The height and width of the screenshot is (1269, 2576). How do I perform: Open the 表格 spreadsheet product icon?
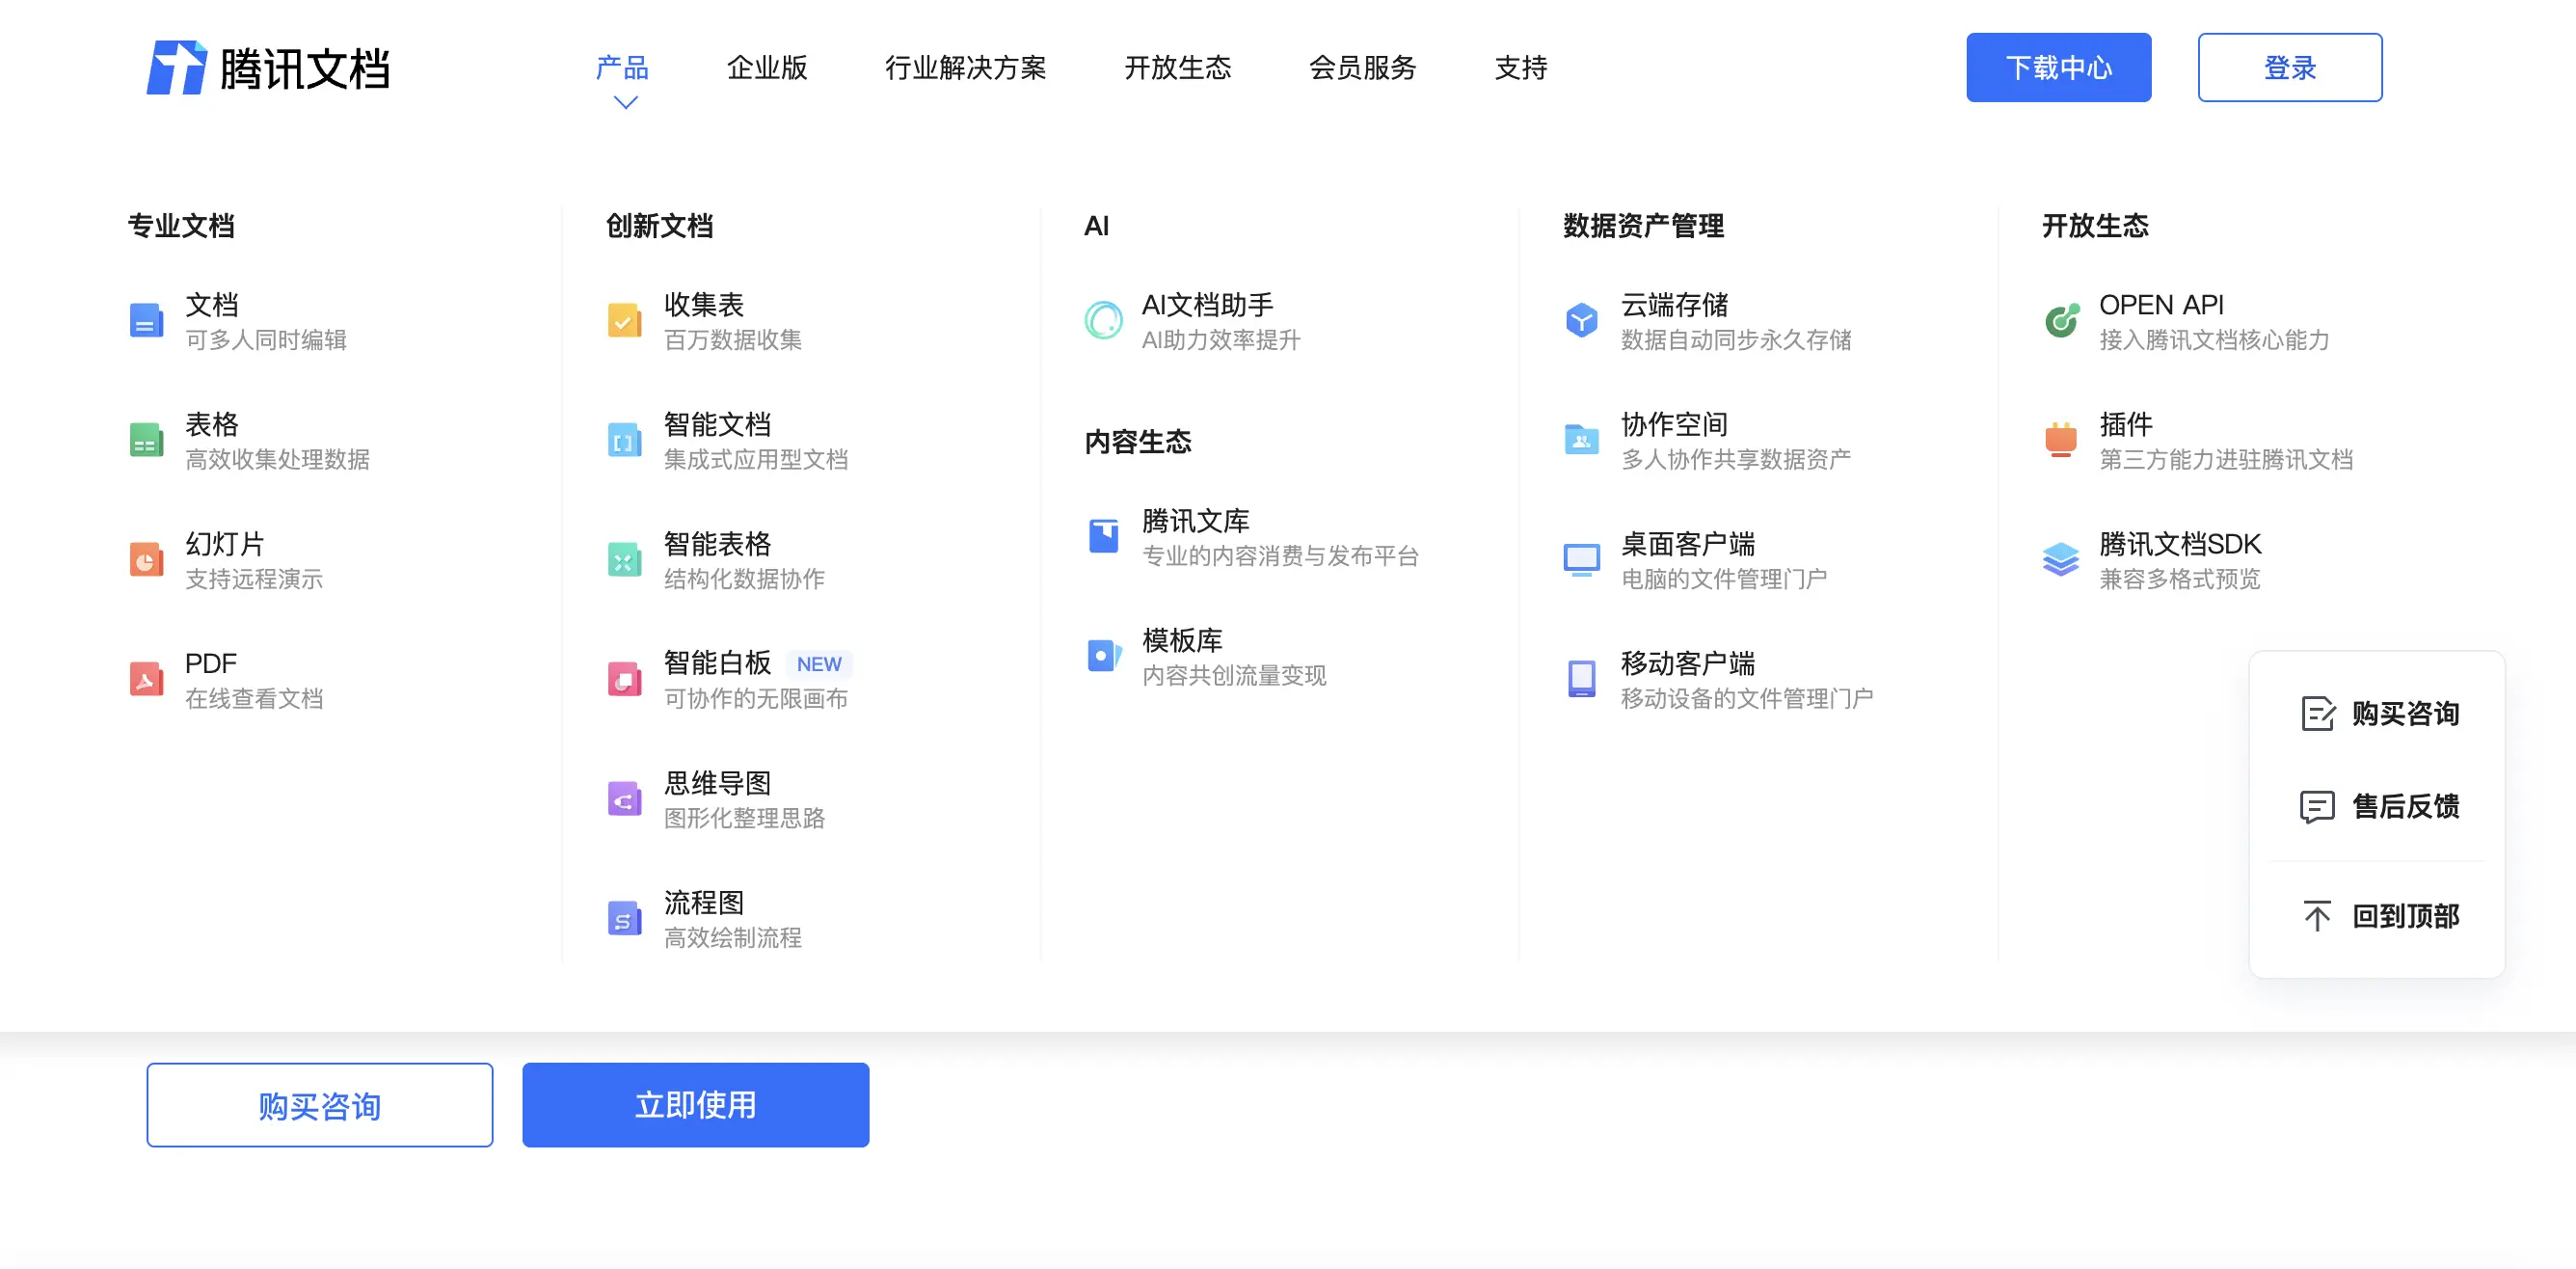[x=147, y=440]
